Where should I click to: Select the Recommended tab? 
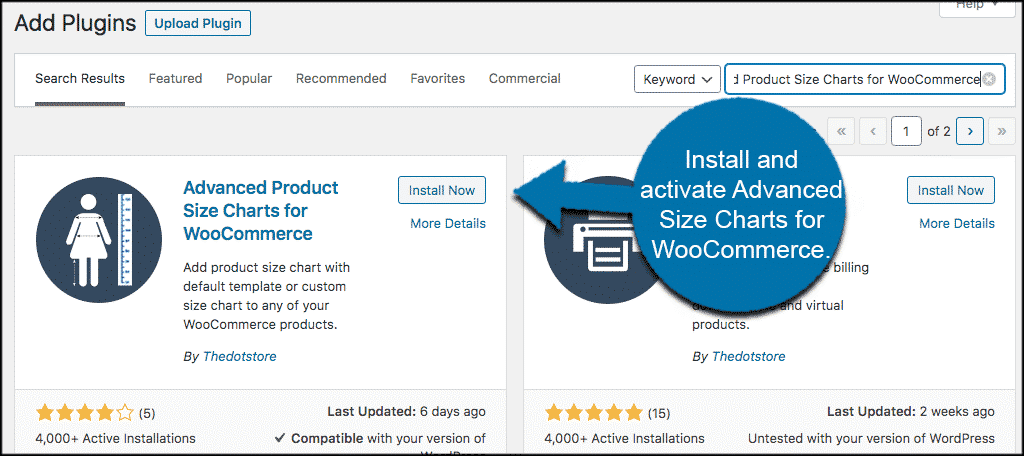pyautogui.click(x=341, y=79)
